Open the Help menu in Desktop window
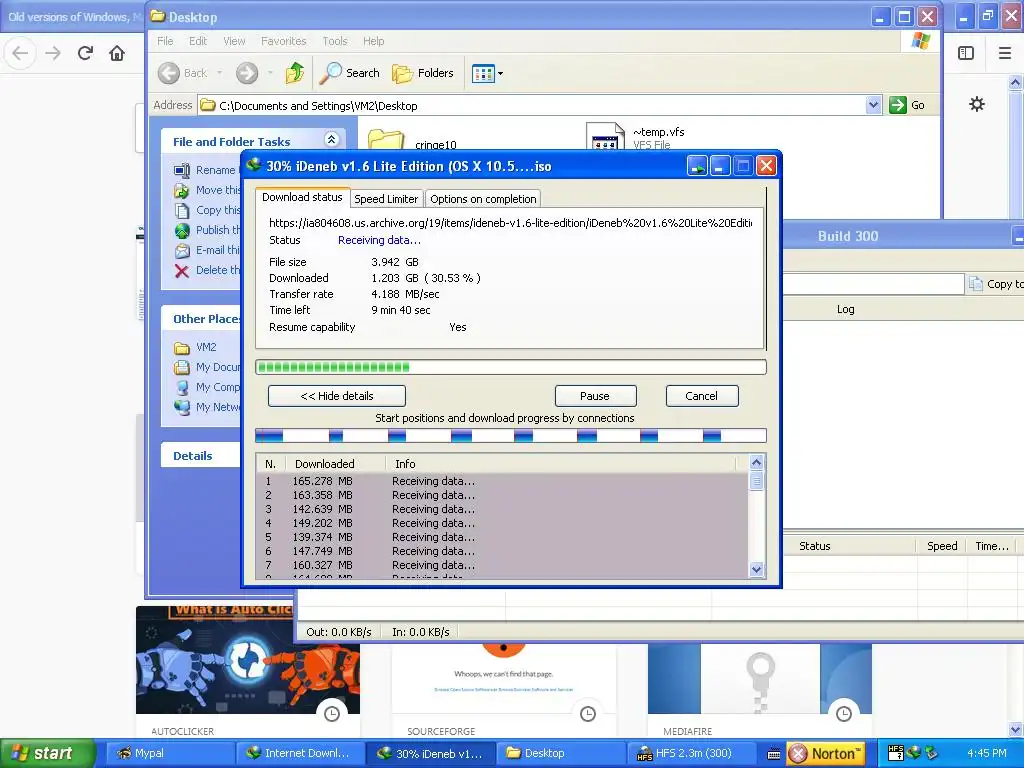Image resolution: width=1024 pixels, height=768 pixels. [374, 41]
